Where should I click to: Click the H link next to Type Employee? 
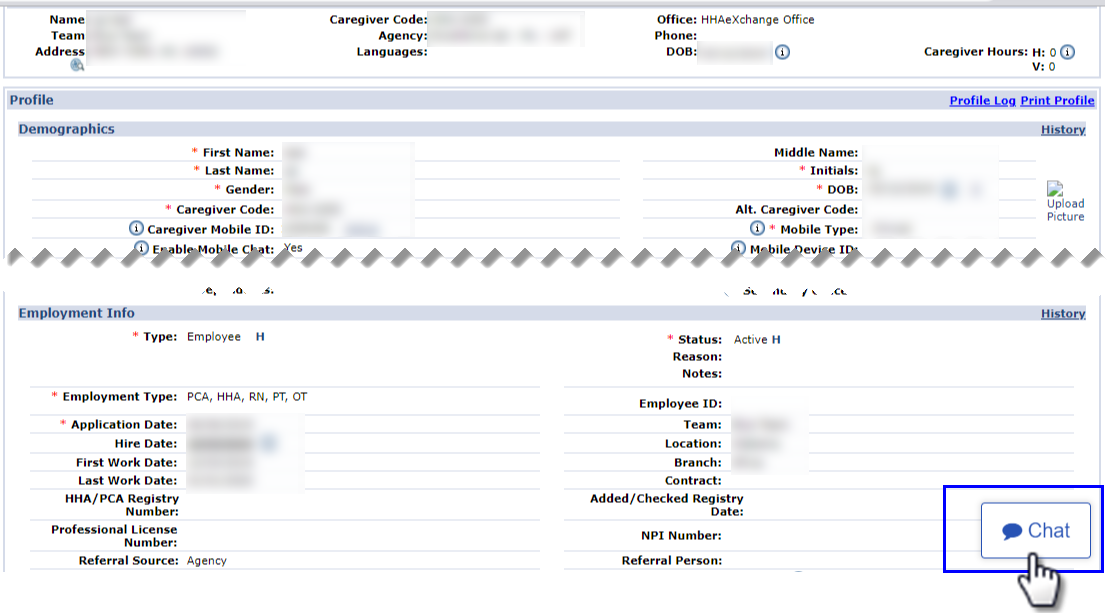click(260, 337)
